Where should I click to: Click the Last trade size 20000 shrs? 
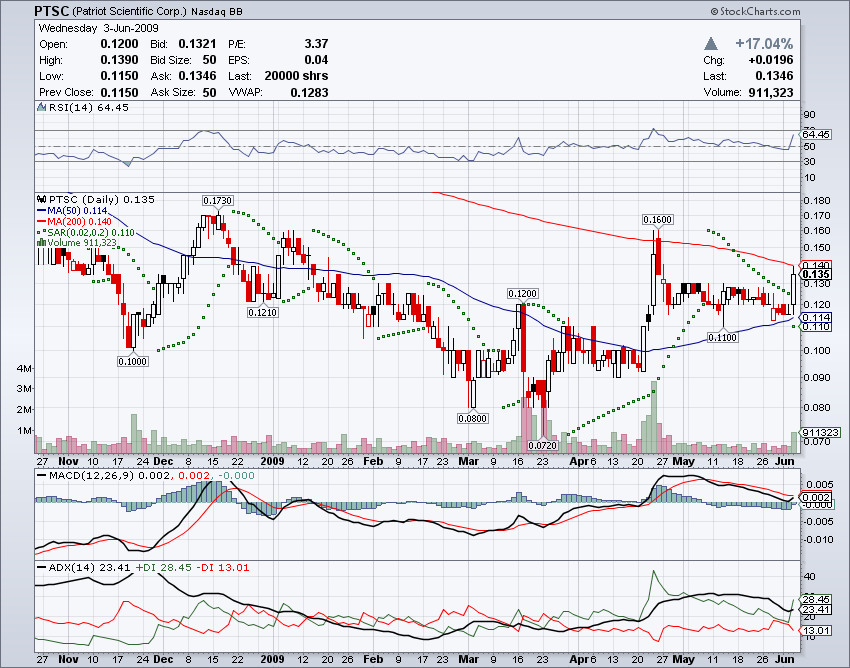coord(296,76)
